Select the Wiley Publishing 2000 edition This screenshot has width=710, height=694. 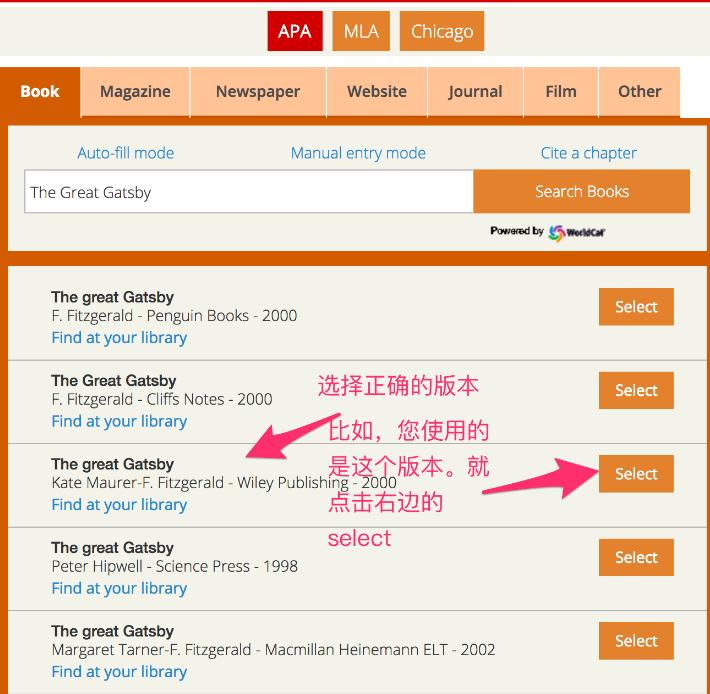(x=636, y=474)
